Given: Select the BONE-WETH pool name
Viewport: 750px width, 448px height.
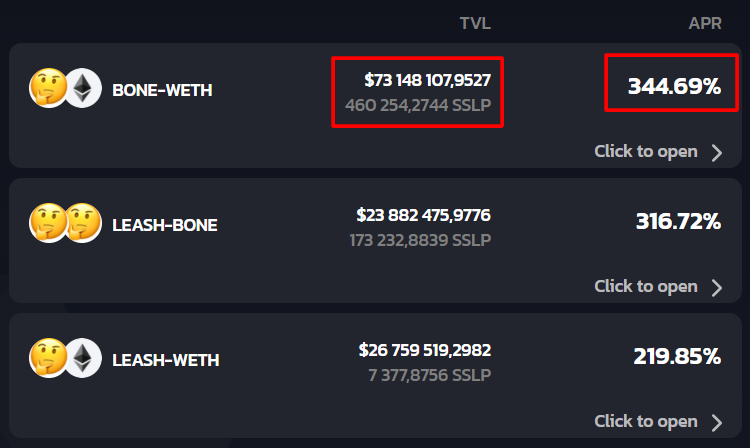Looking at the screenshot, I should coord(162,90).
